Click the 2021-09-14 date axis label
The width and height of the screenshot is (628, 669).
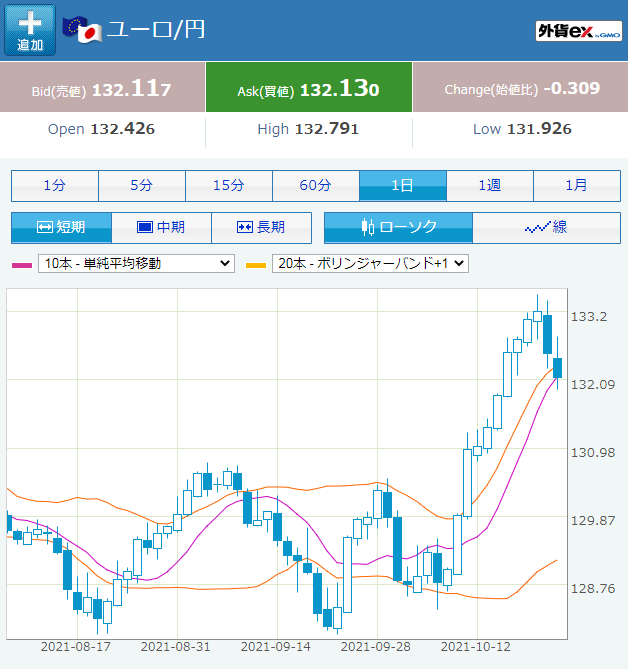tap(276, 647)
